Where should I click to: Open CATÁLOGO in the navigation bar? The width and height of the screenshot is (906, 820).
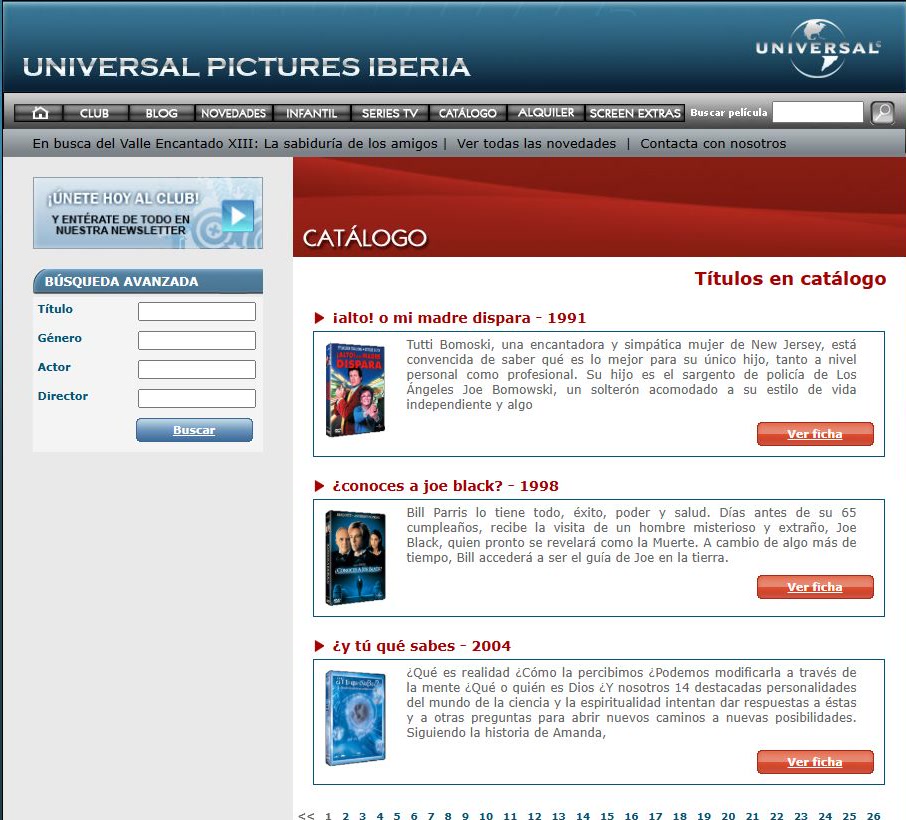point(467,113)
